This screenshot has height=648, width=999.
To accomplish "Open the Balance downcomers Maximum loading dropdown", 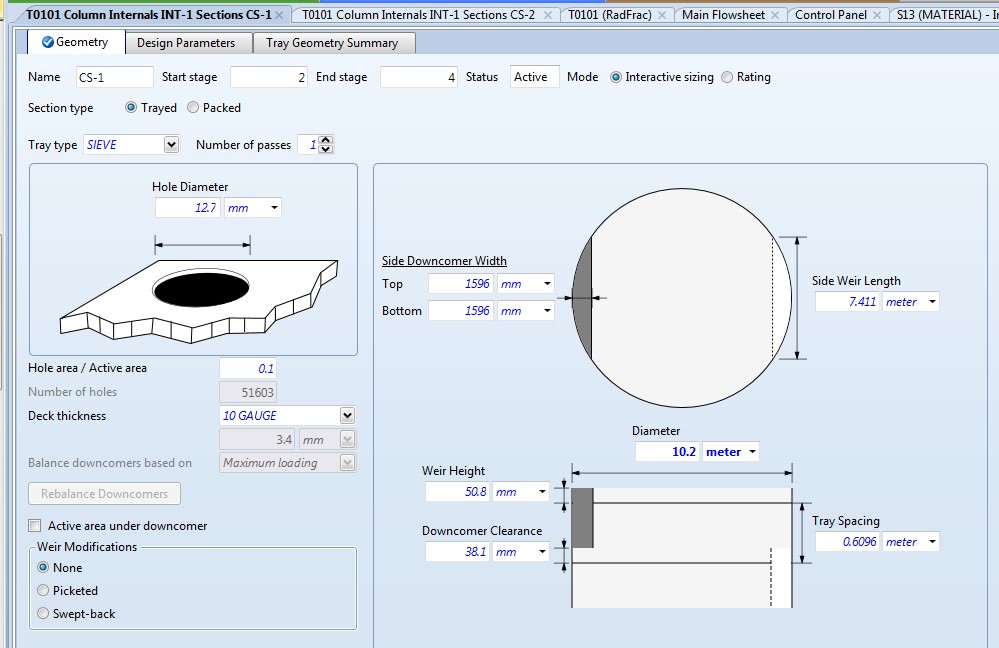I will [347, 463].
